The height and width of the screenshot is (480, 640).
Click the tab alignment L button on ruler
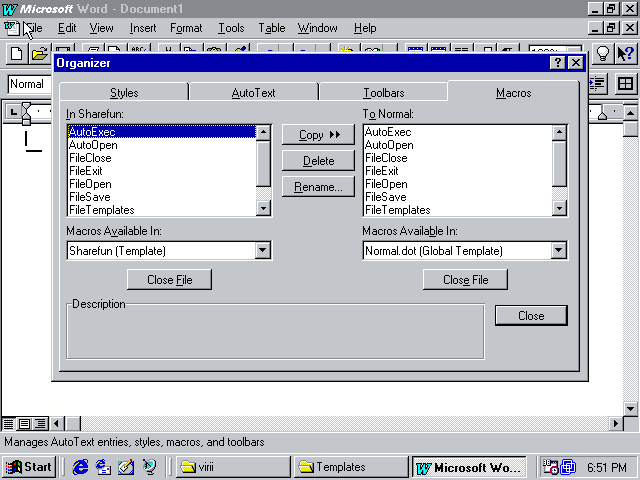[13, 111]
